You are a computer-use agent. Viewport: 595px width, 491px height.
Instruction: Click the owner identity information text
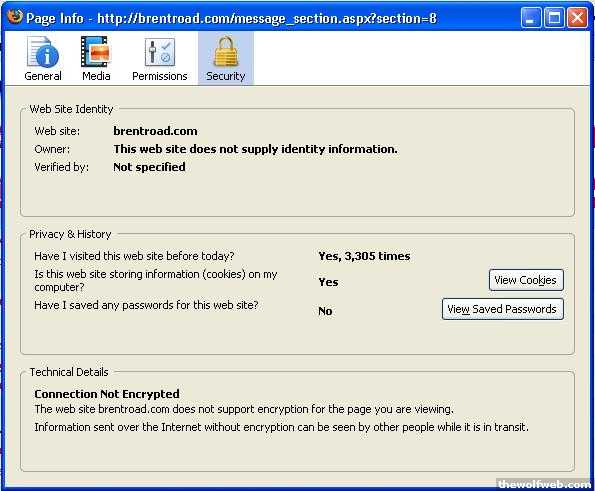[255, 149]
